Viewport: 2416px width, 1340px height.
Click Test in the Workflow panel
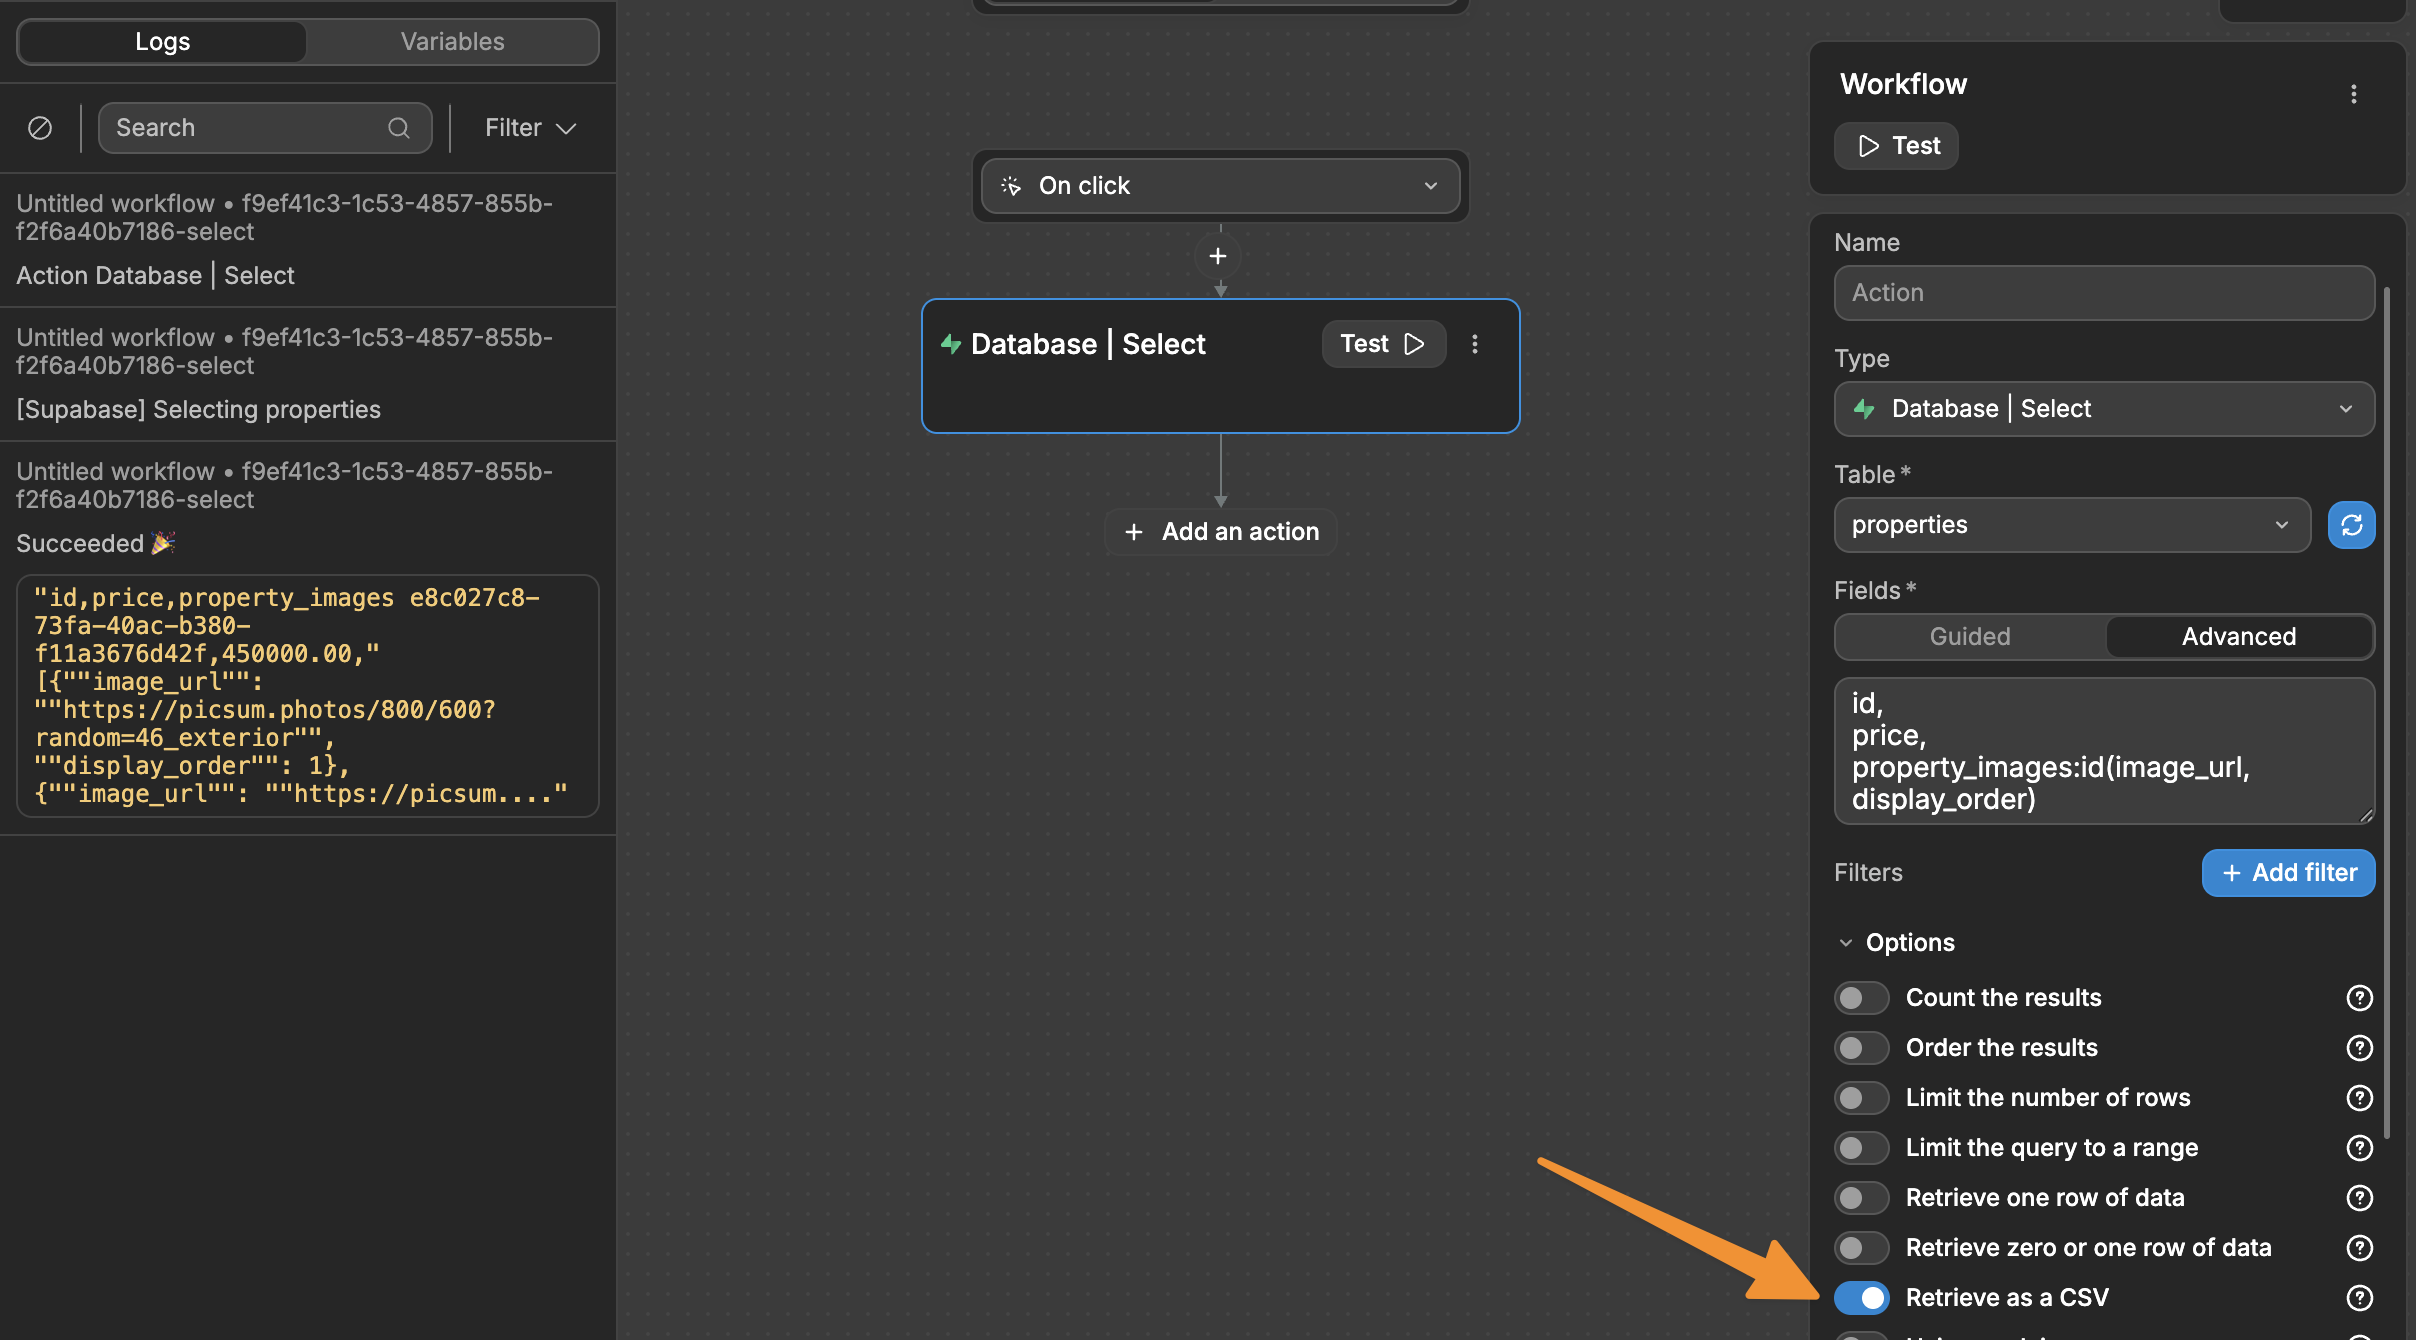1896,146
